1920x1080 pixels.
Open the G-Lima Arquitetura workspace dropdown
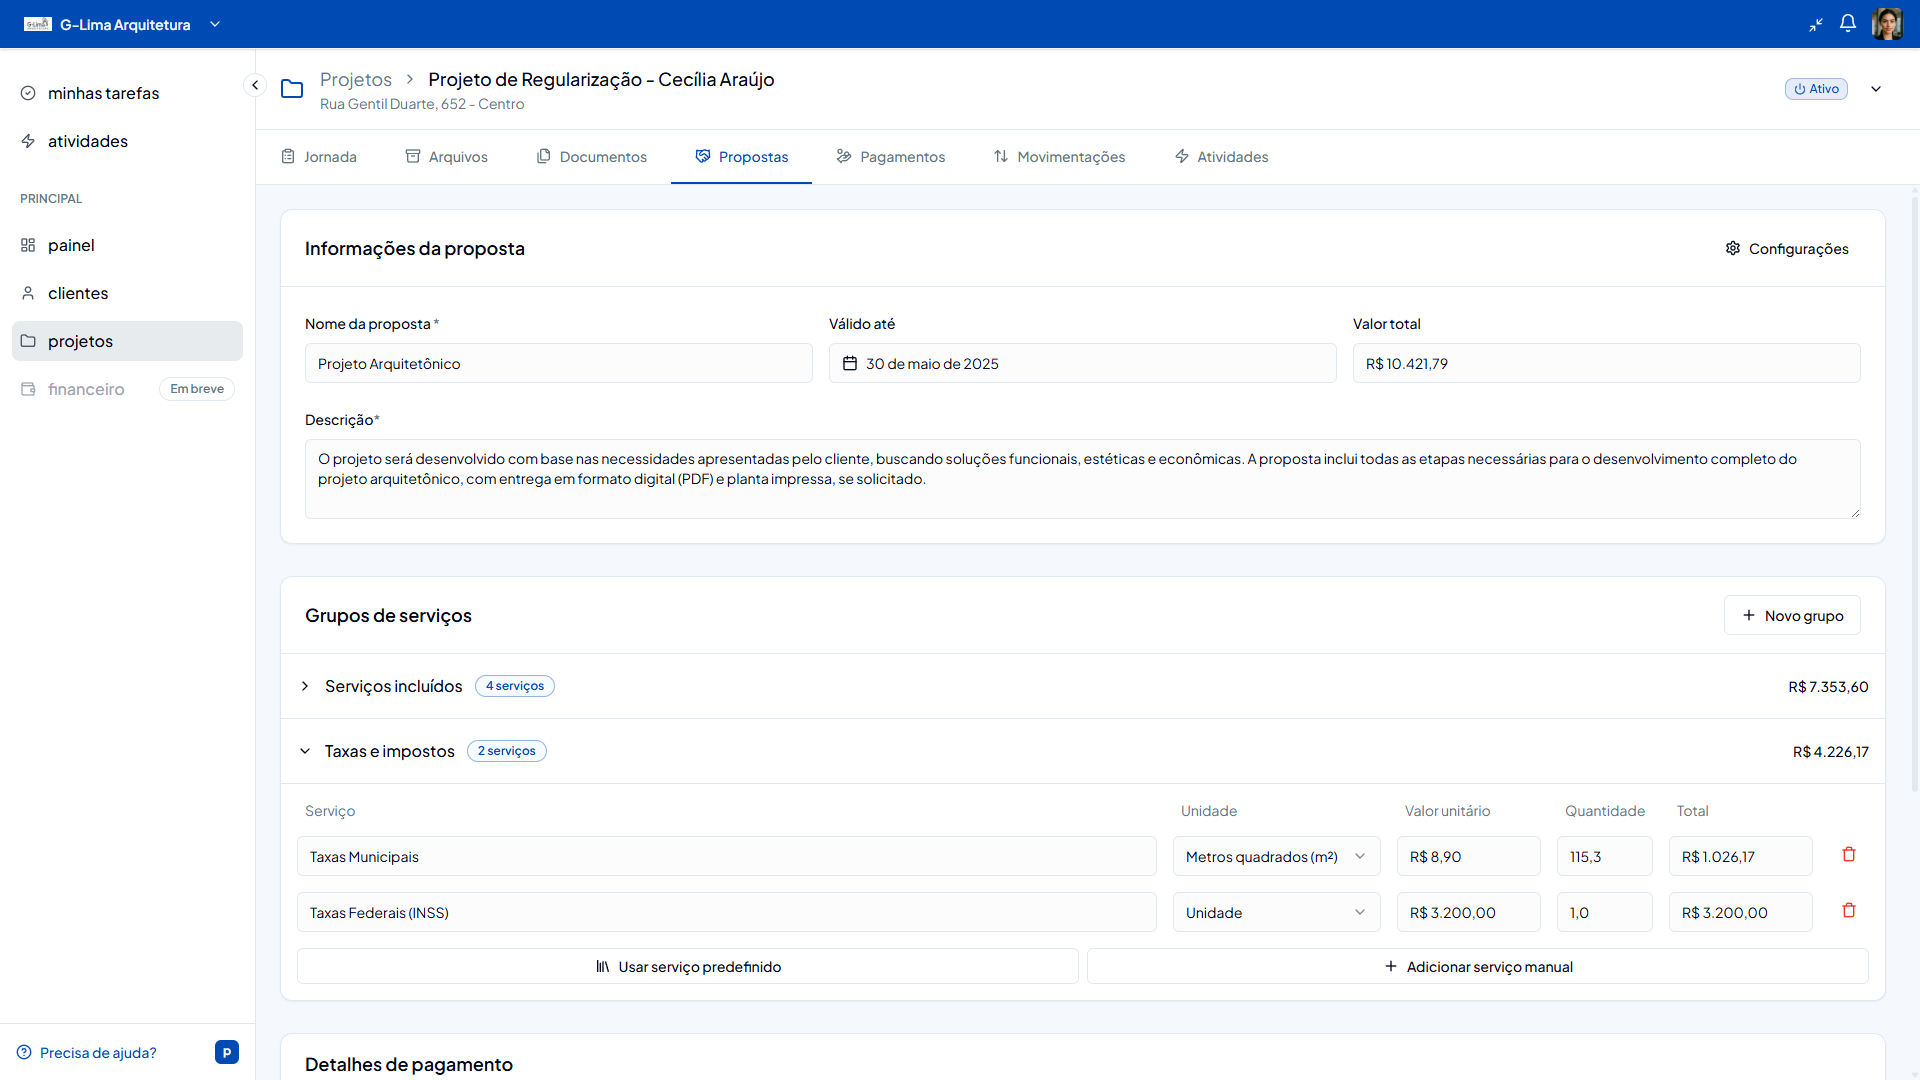(x=215, y=24)
